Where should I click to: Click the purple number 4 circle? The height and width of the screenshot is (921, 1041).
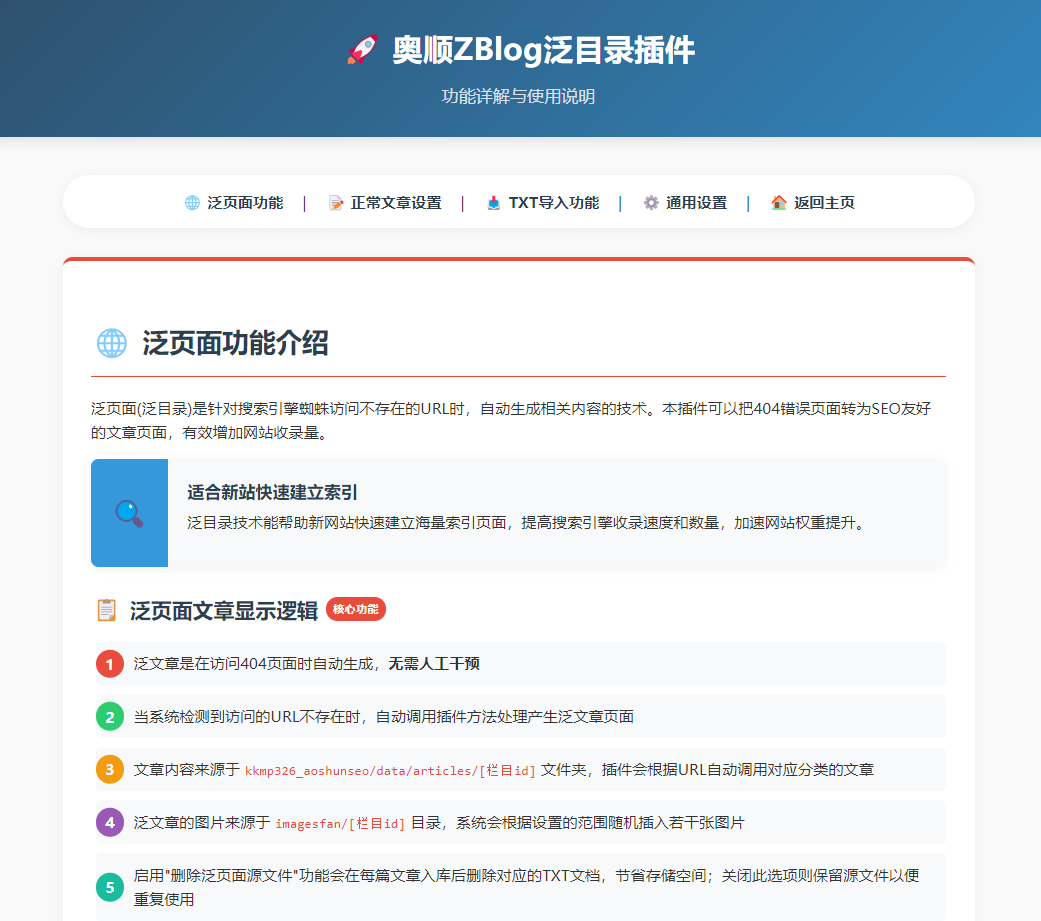point(110,823)
